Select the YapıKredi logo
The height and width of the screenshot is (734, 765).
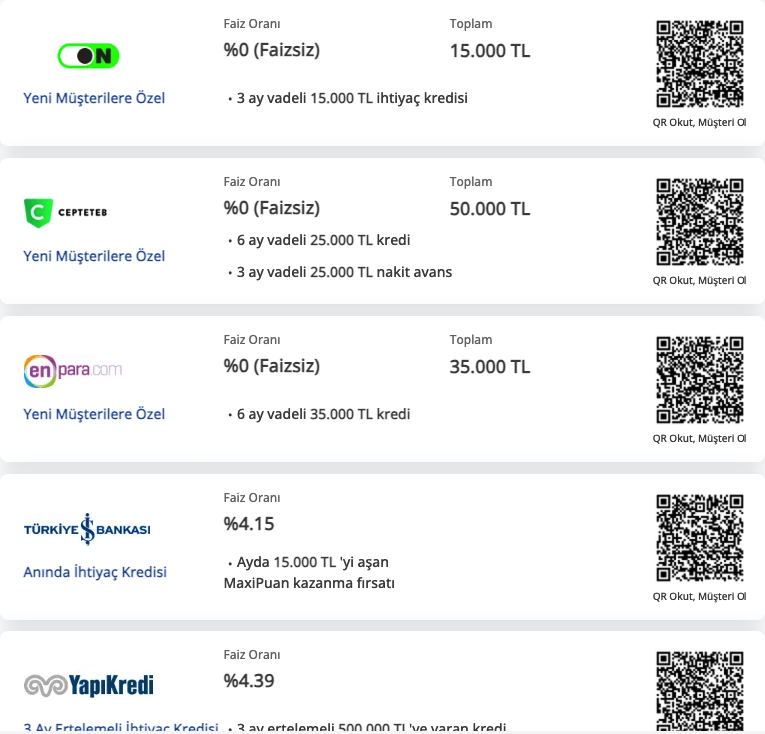tap(88, 685)
